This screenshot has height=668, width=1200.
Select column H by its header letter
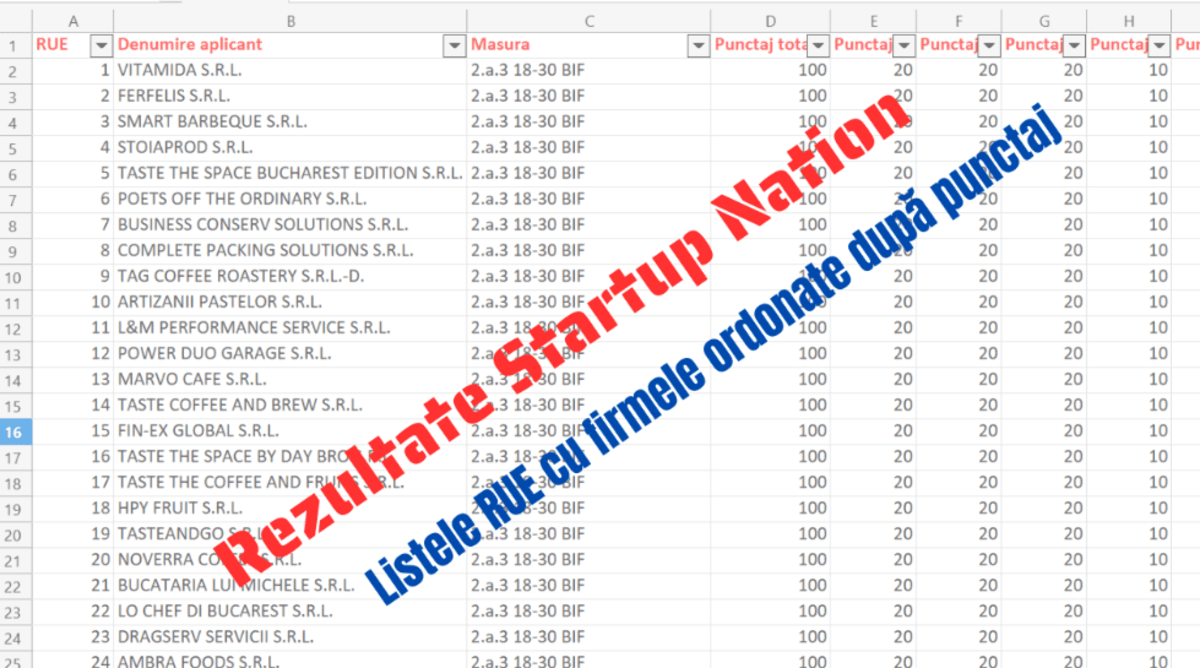click(1129, 21)
